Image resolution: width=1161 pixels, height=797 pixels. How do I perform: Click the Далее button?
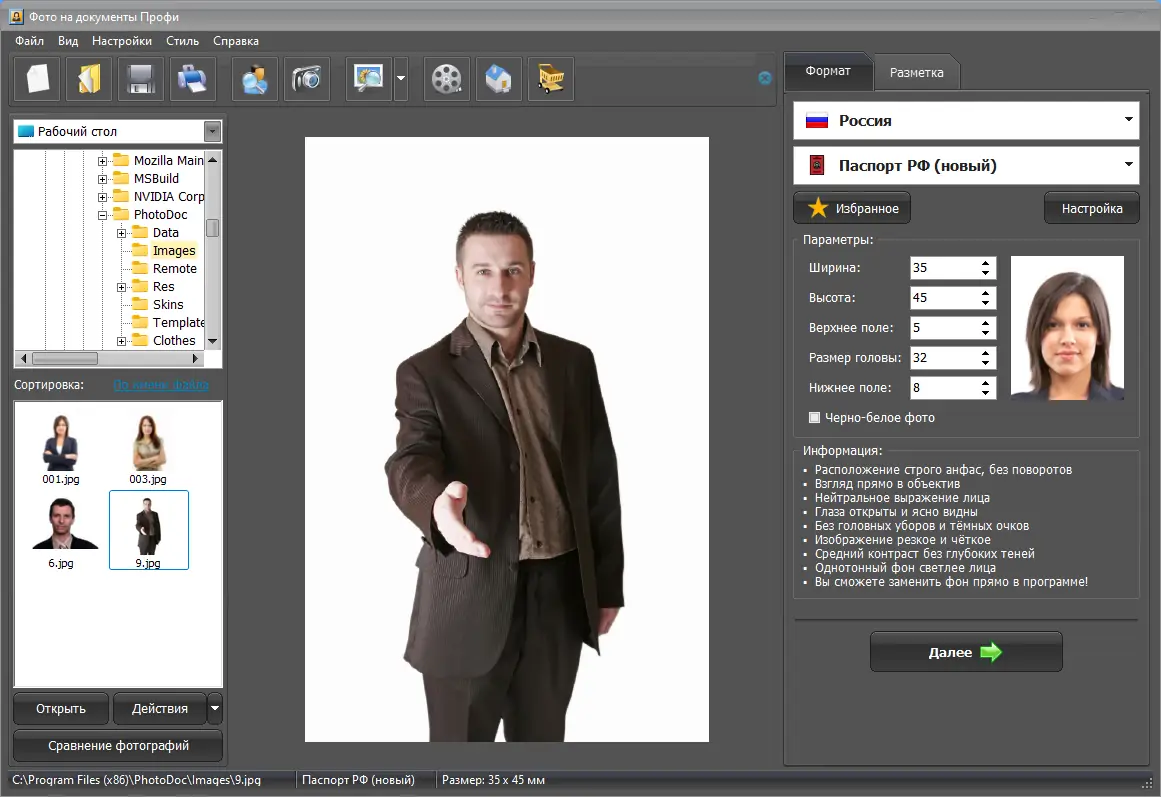[x=965, y=652]
